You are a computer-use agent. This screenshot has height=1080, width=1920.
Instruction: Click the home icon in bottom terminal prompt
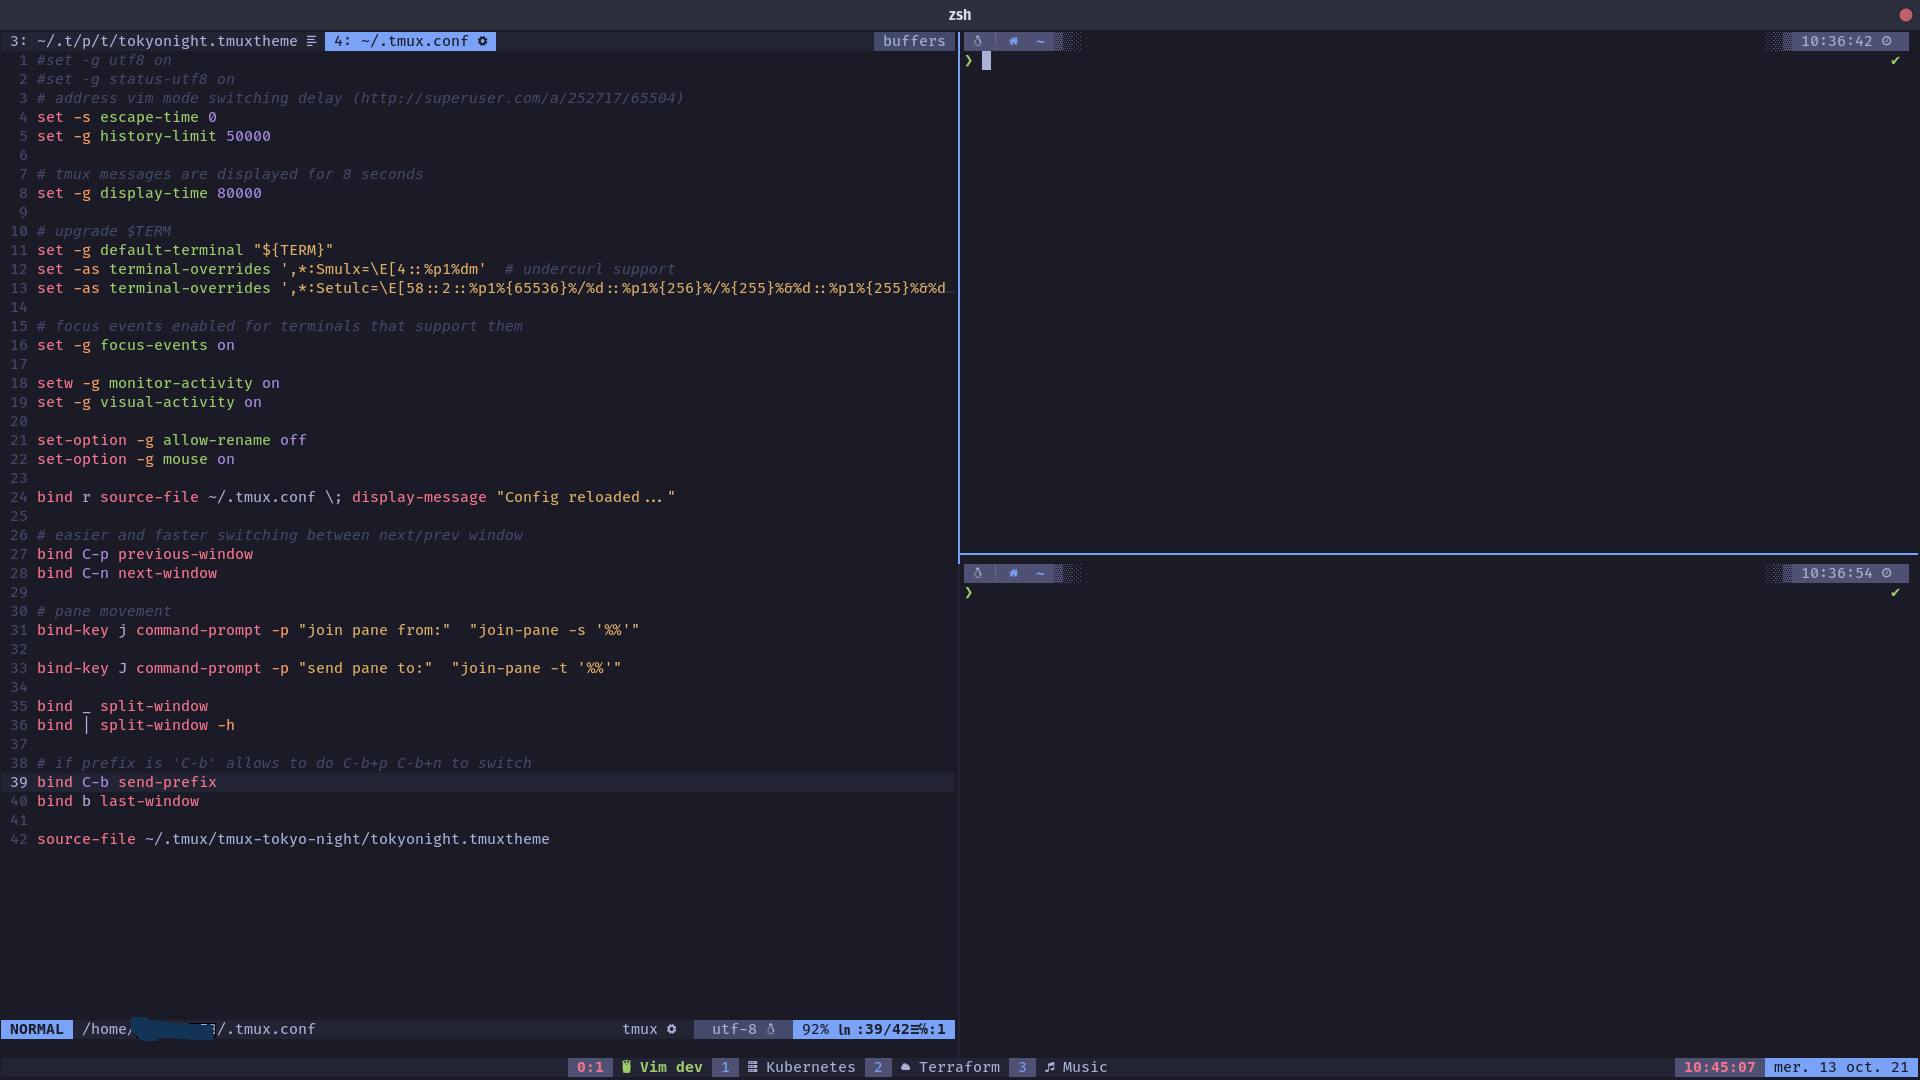[x=1013, y=573]
